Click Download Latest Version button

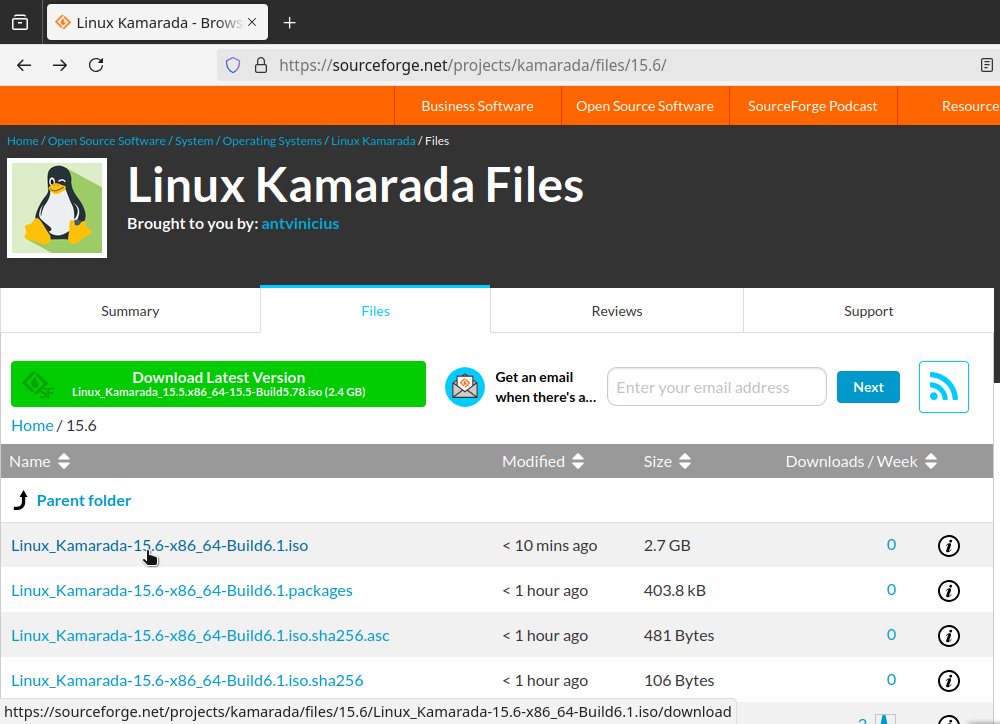click(x=218, y=384)
